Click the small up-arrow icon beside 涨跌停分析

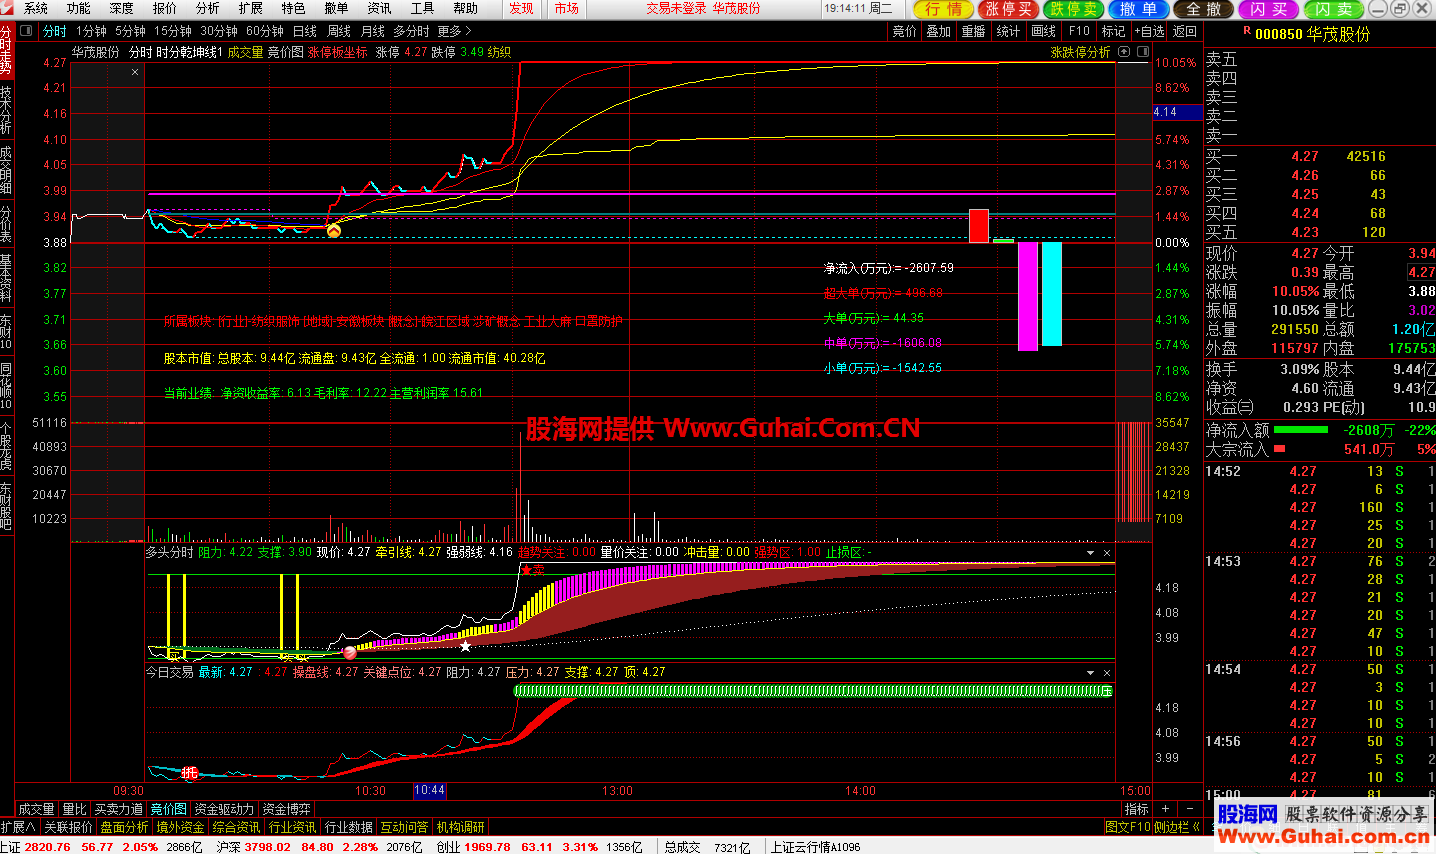pos(1124,52)
